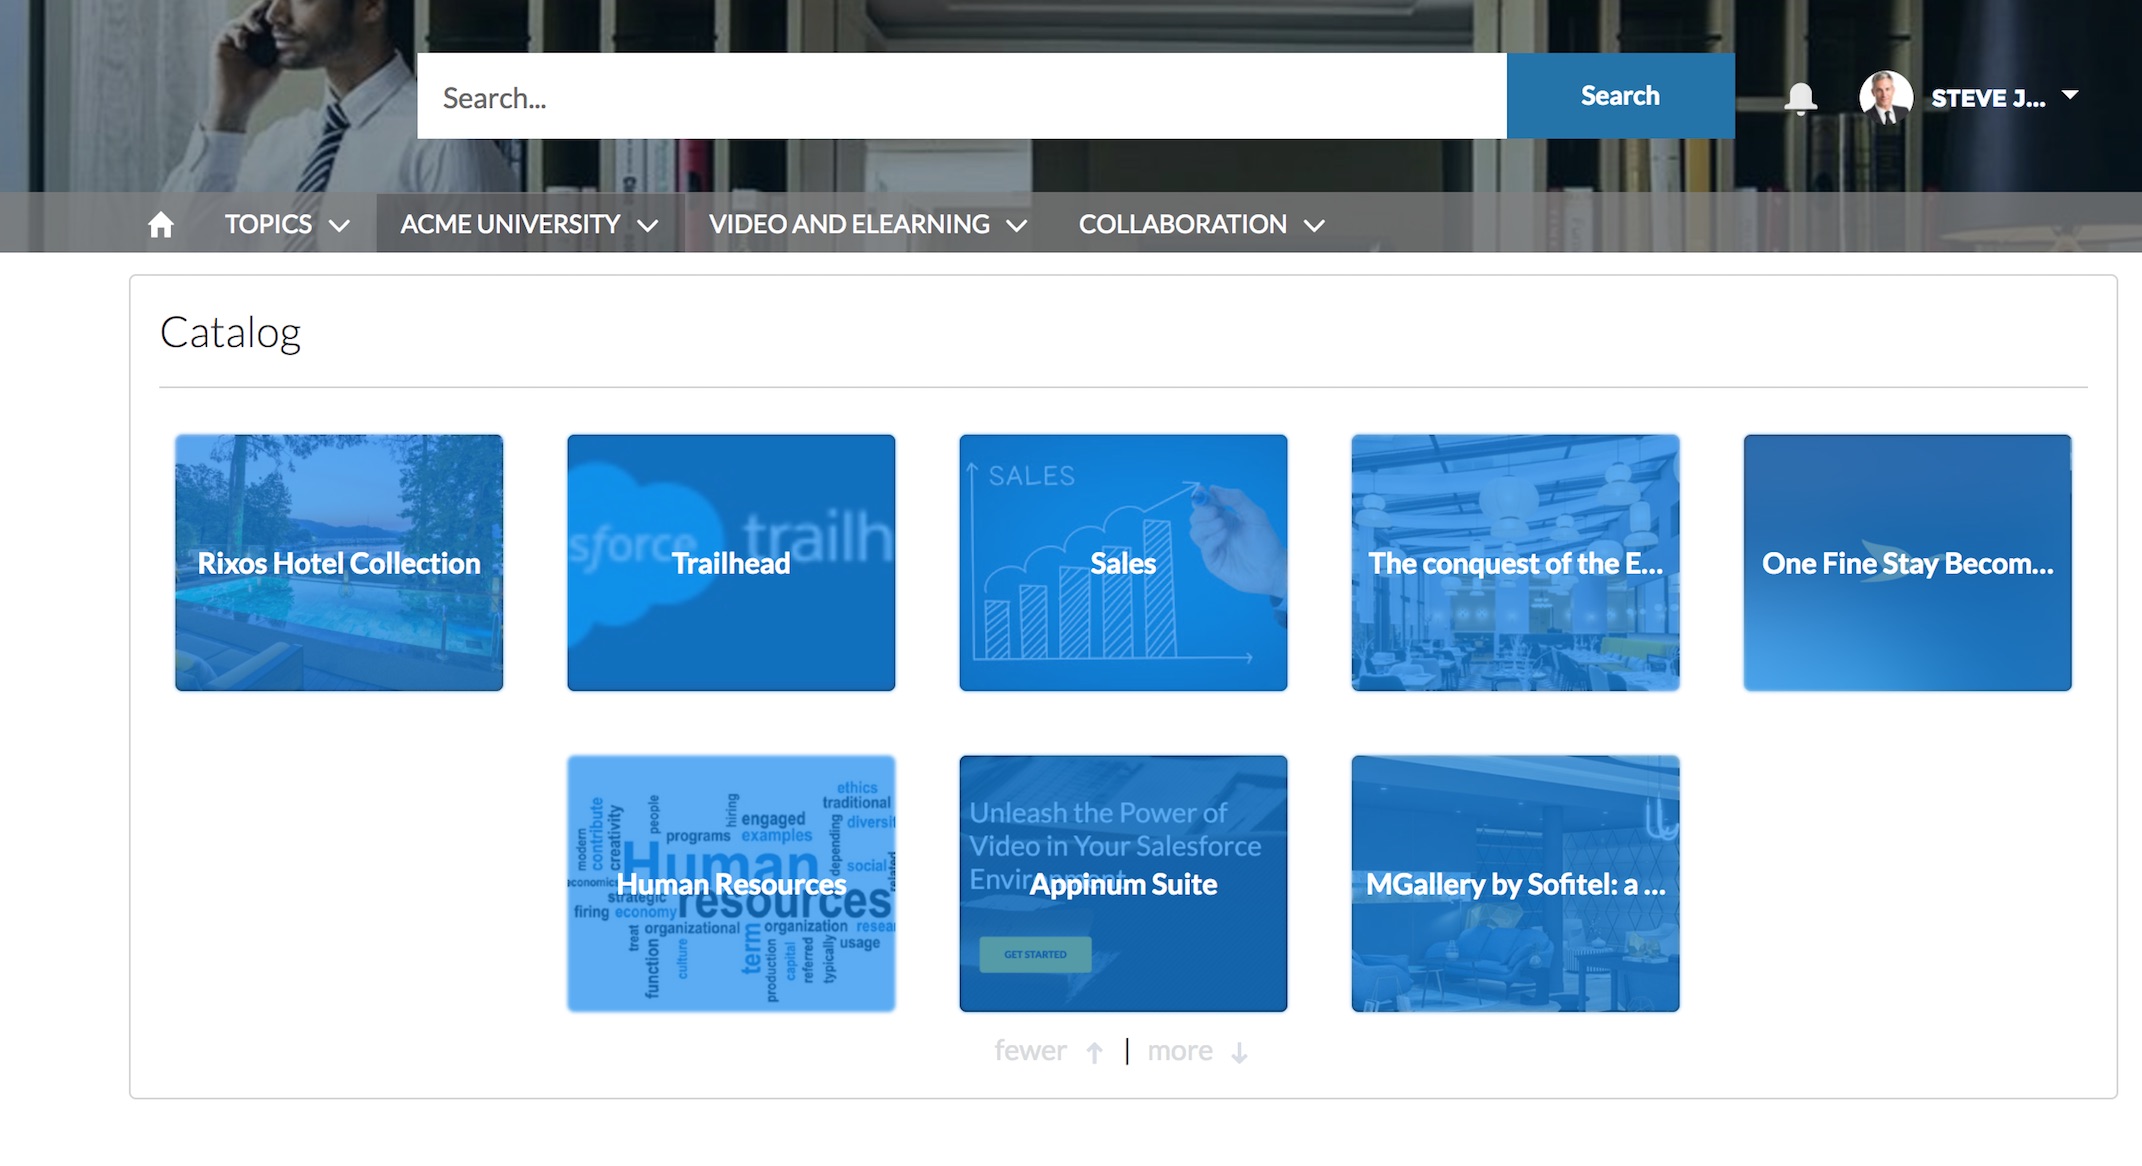This screenshot has width=2142, height=1166.
Task: Click the more down-arrow icon
Action: pyautogui.click(x=1239, y=1053)
